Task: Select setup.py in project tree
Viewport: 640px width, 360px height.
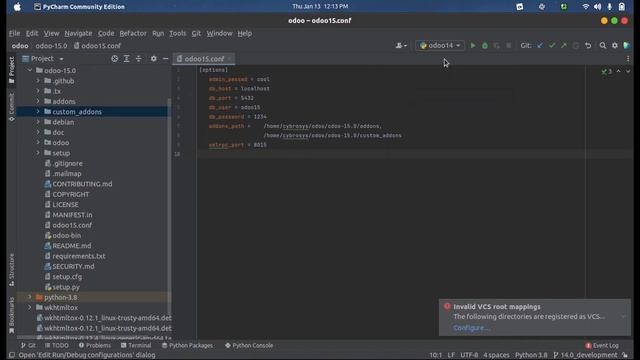Action: click(66, 287)
